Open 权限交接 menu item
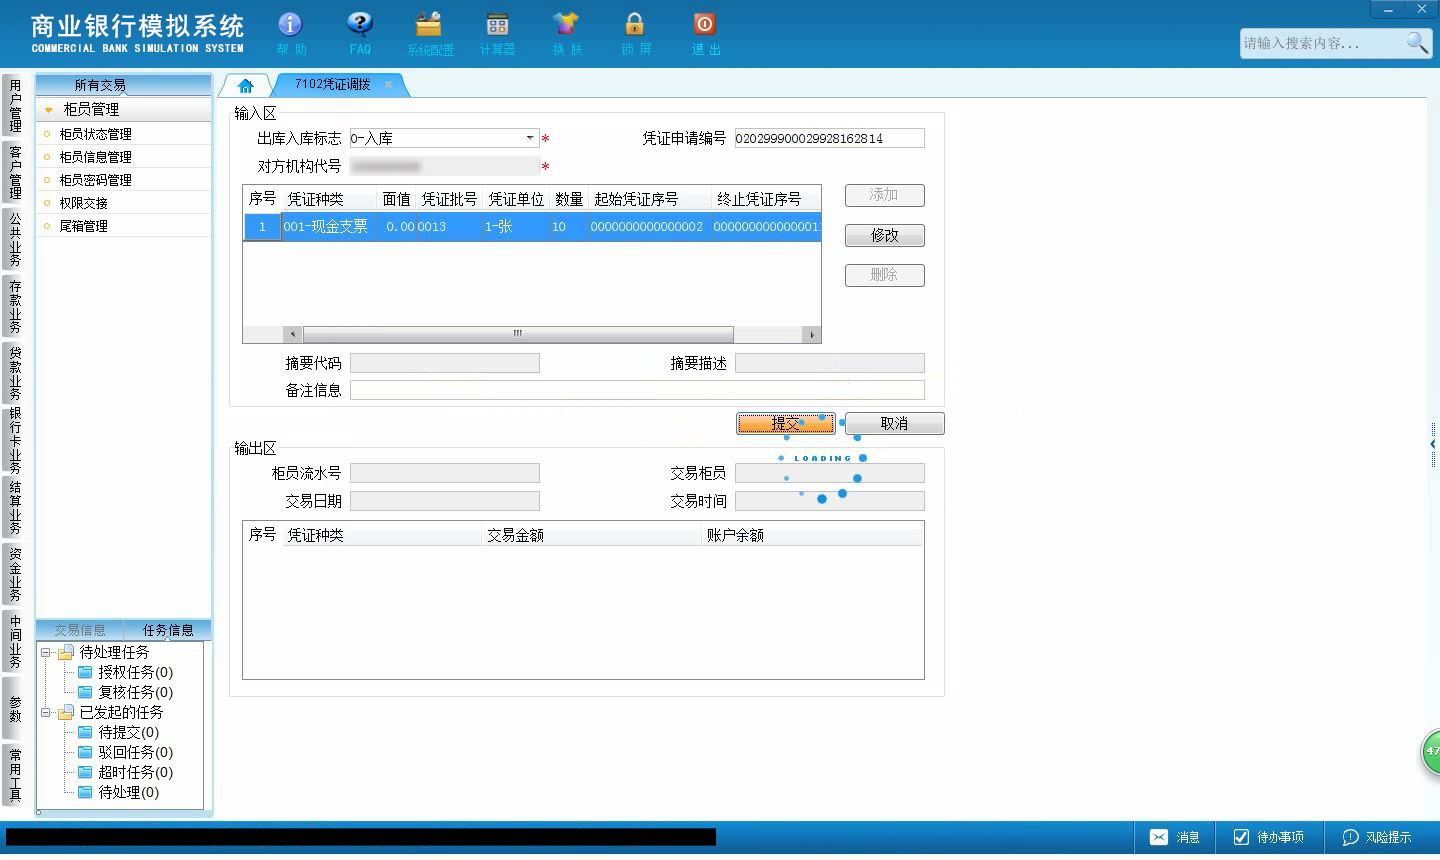 (x=83, y=203)
